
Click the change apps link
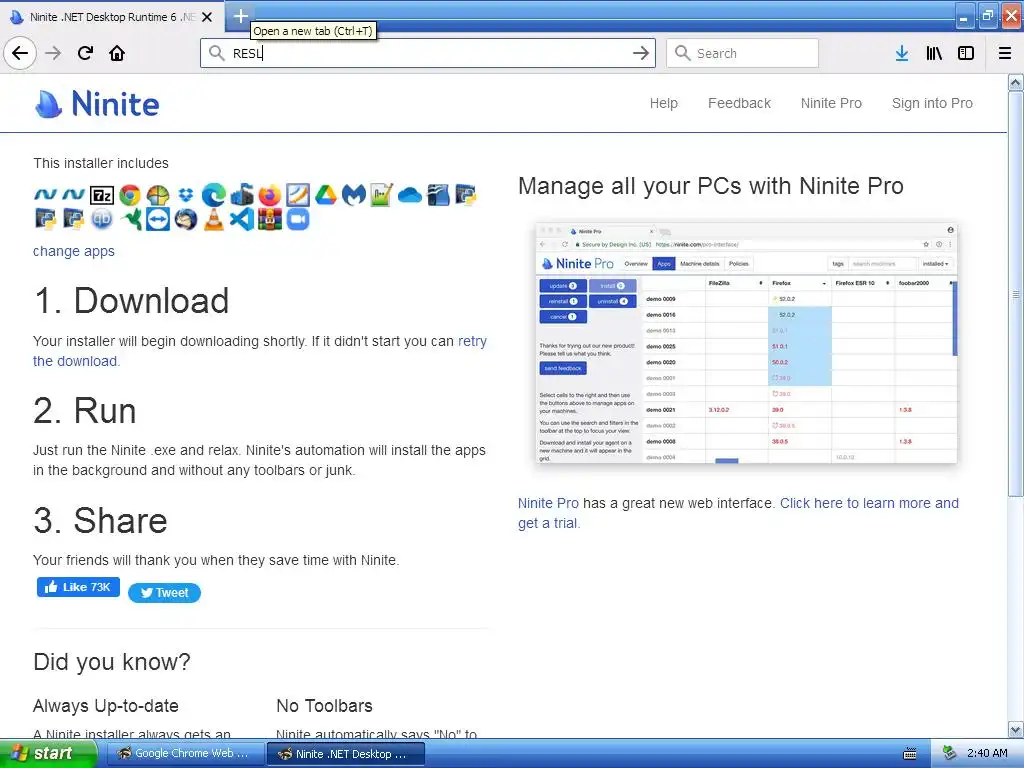pos(74,251)
